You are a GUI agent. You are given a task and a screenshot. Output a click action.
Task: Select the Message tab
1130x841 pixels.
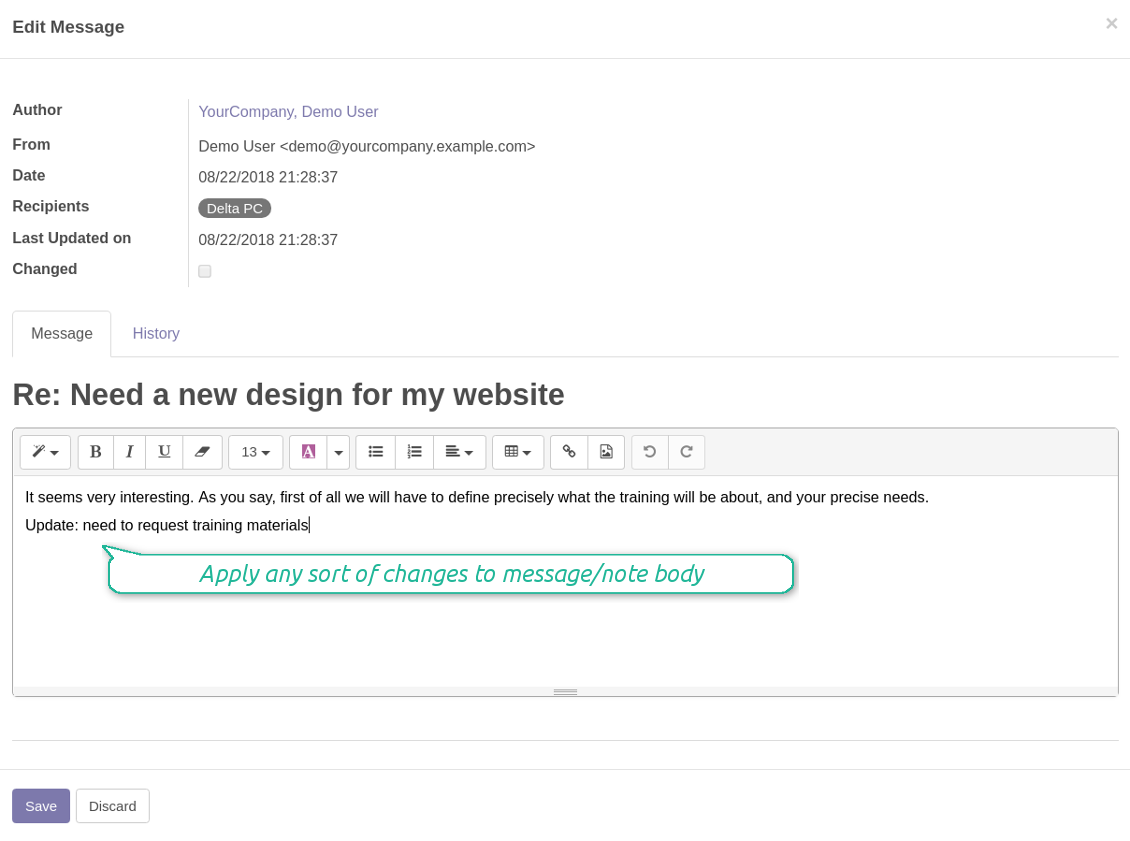pos(62,334)
